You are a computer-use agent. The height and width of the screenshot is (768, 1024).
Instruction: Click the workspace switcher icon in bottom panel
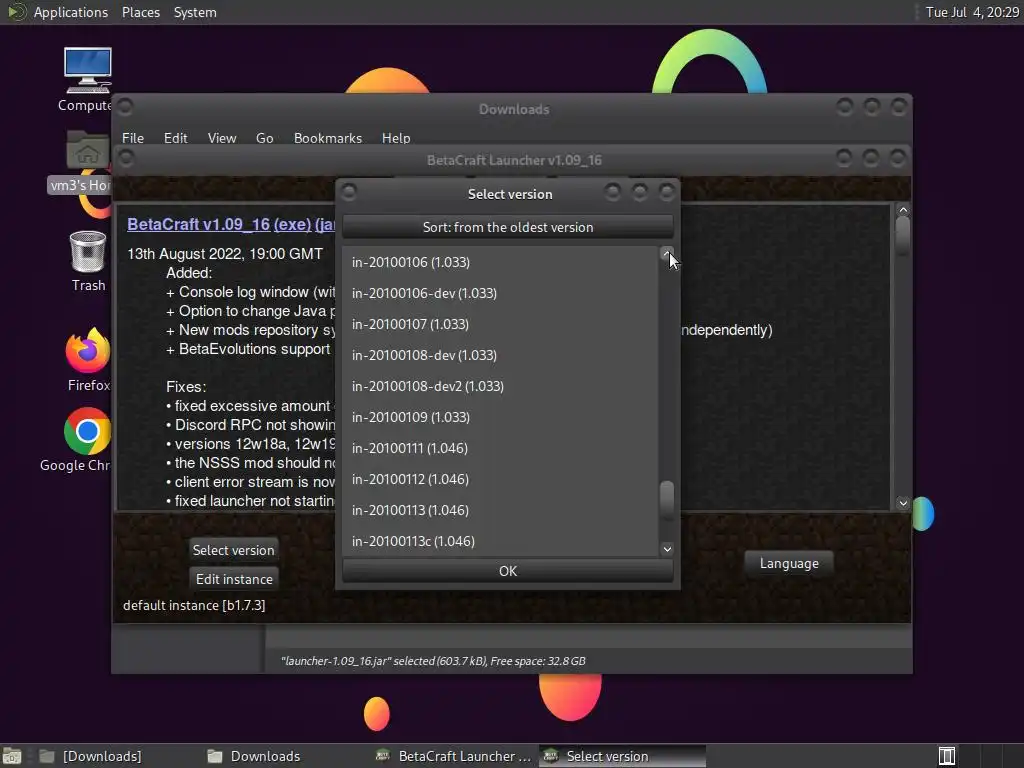pos(947,756)
